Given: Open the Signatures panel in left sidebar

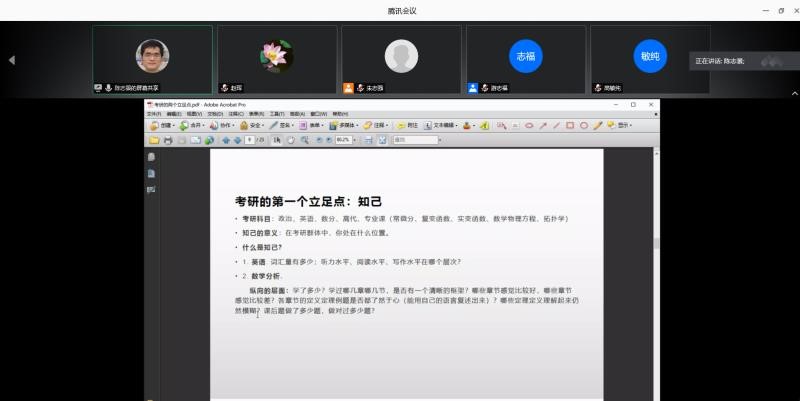Looking at the screenshot, I should click(151, 190).
